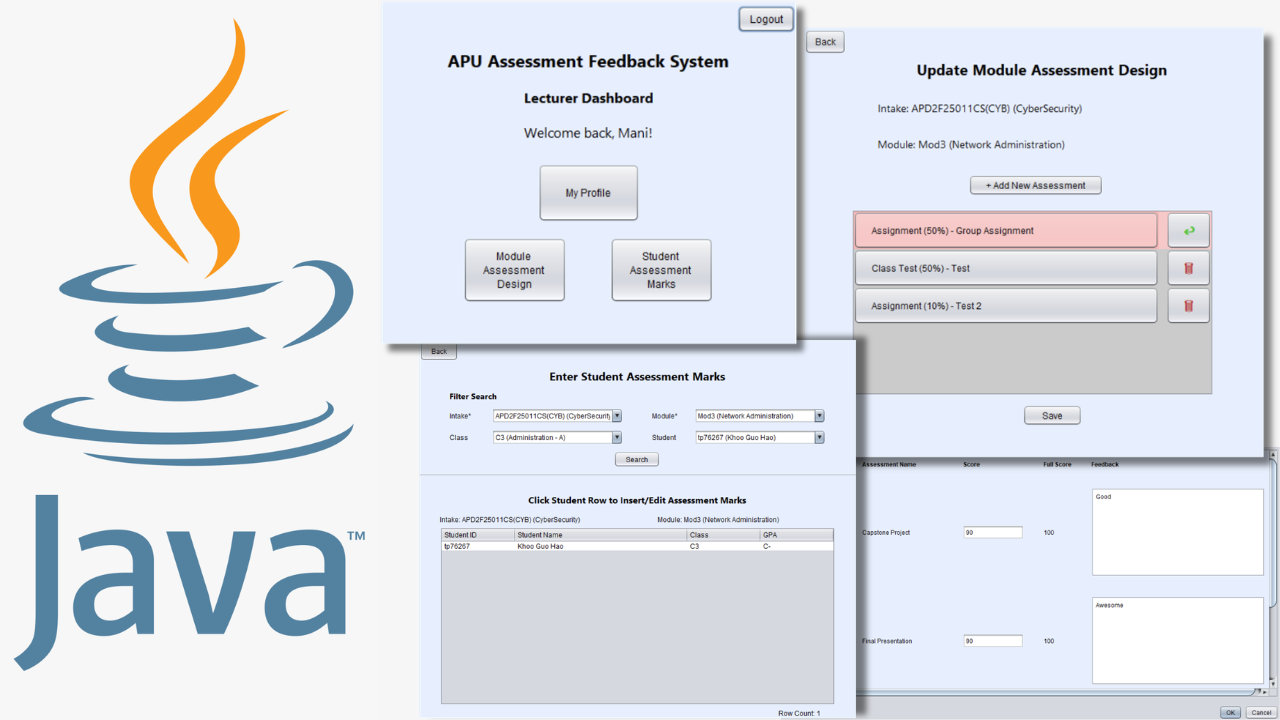Go Back from Update Module Assessment Design window
The image size is (1280, 720).
(826, 42)
